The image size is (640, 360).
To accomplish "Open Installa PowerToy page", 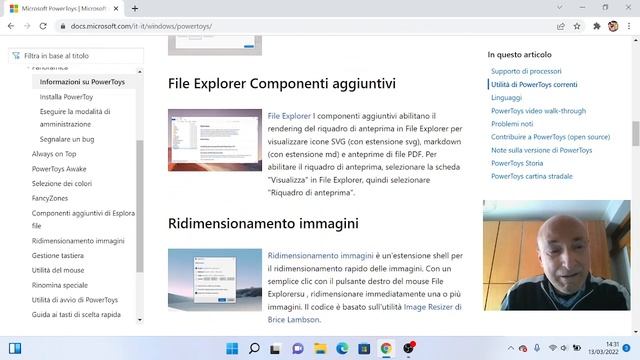I will pos(66,97).
